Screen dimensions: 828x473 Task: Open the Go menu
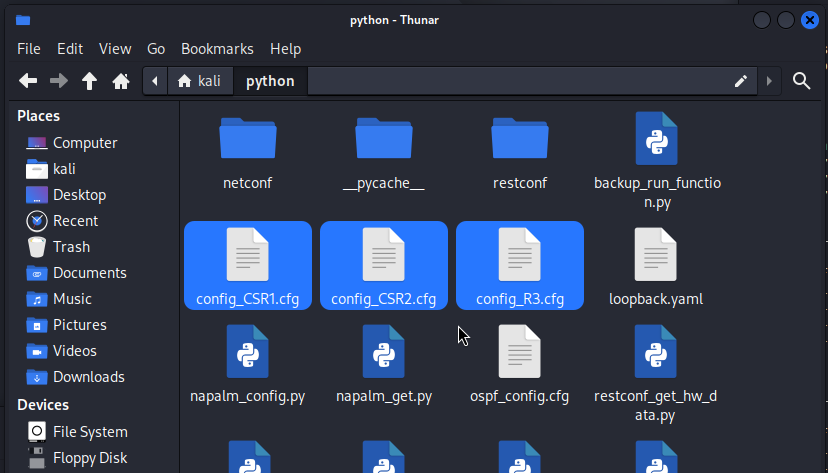click(156, 49)
